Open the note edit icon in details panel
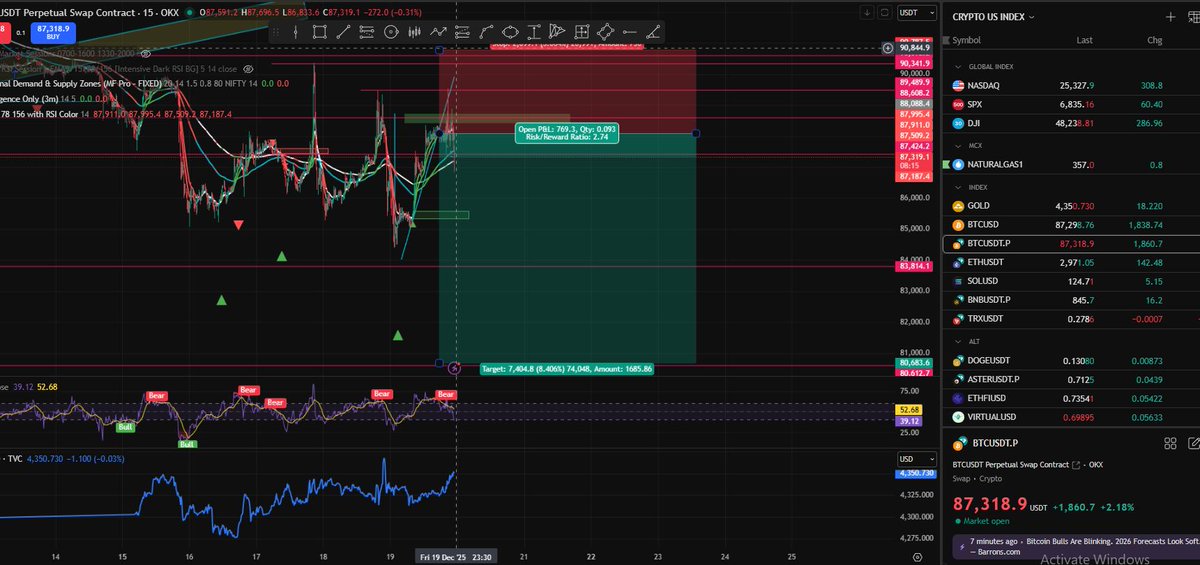 (1192, 443)
